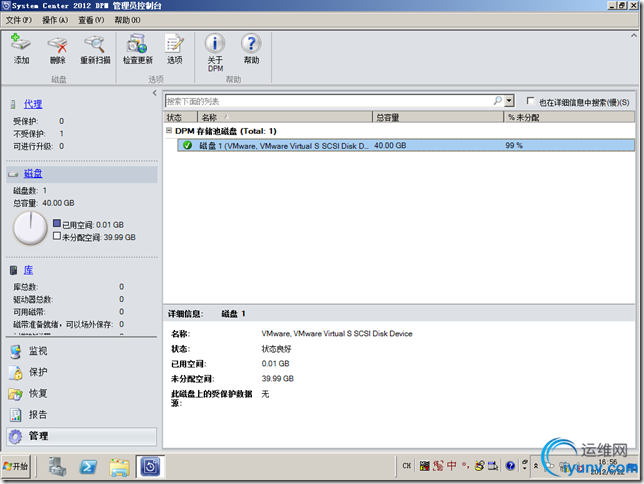This screenshot has width=644, height=484.
Task: Open the 查看(V) menu
Action: (91, 20)
